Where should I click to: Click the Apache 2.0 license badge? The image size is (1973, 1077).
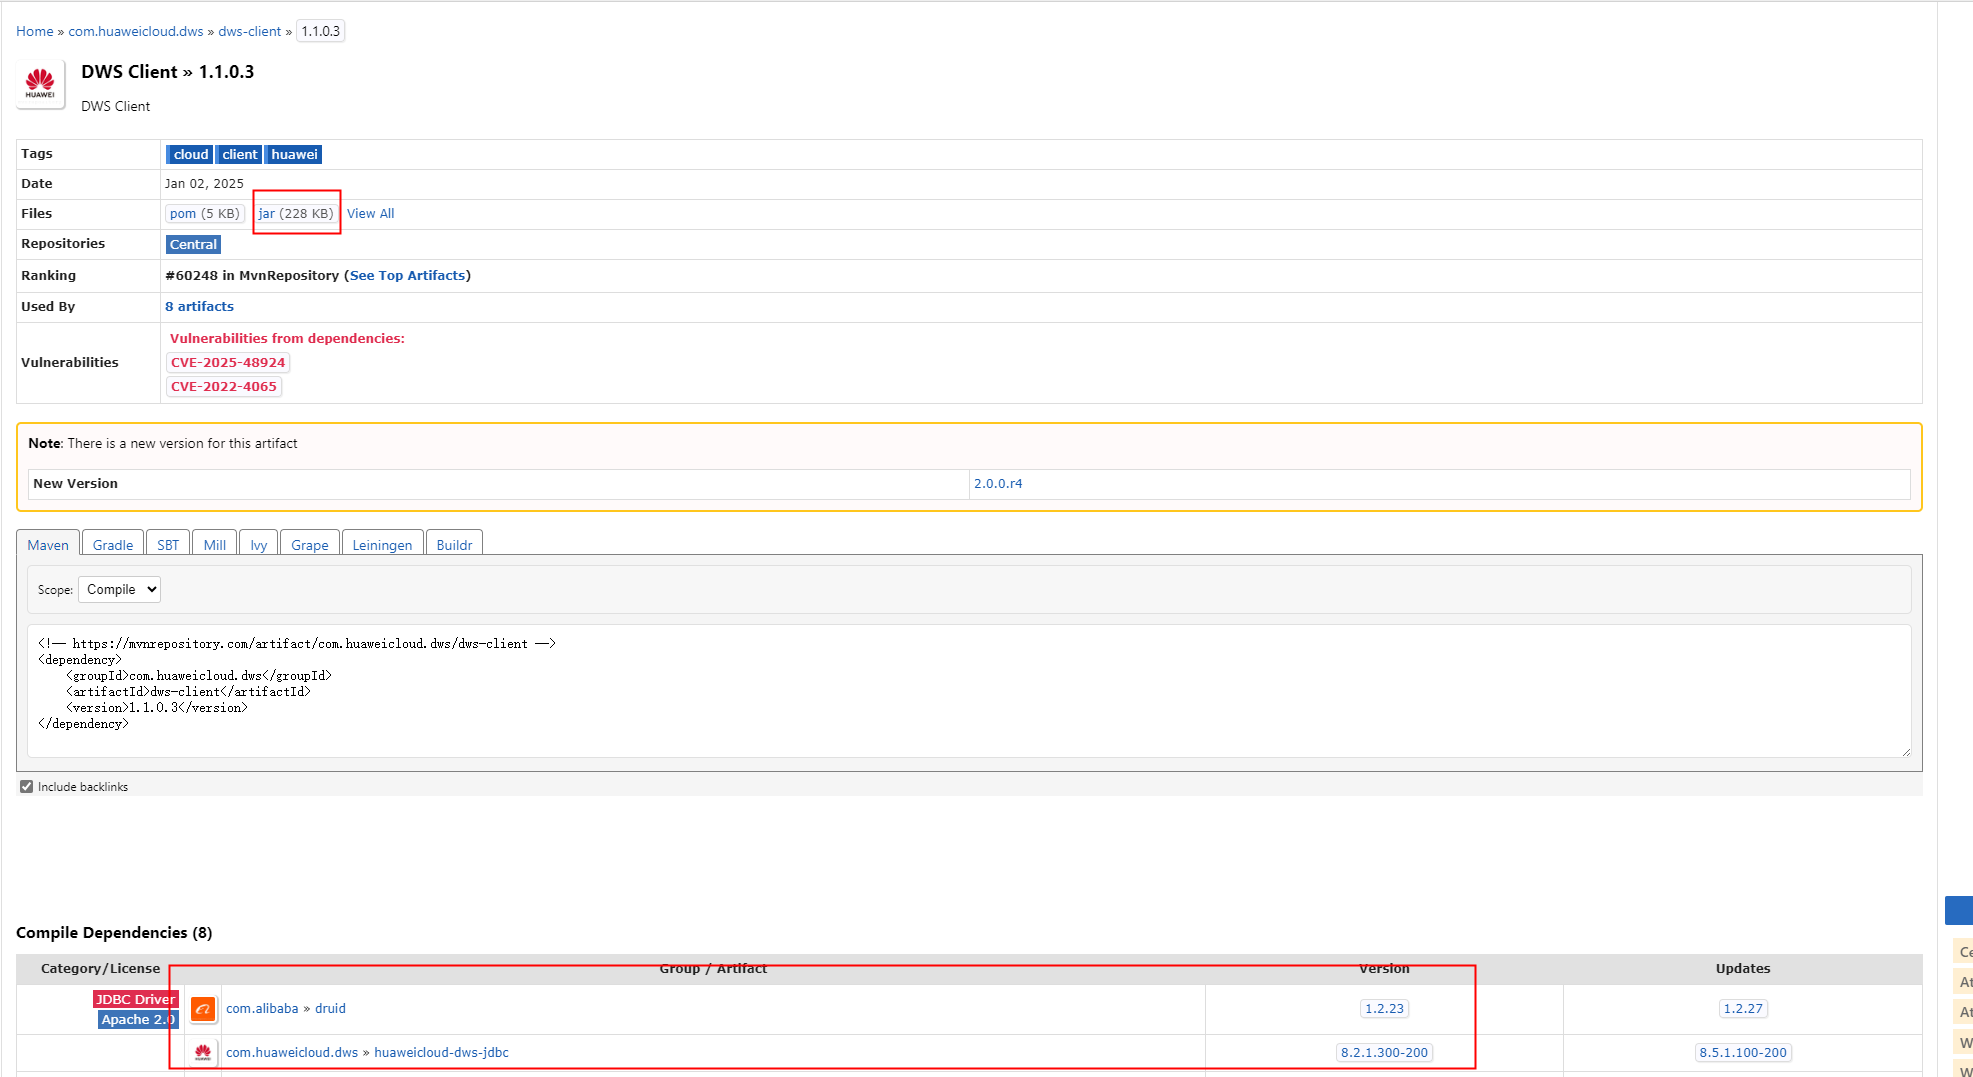138,1019
